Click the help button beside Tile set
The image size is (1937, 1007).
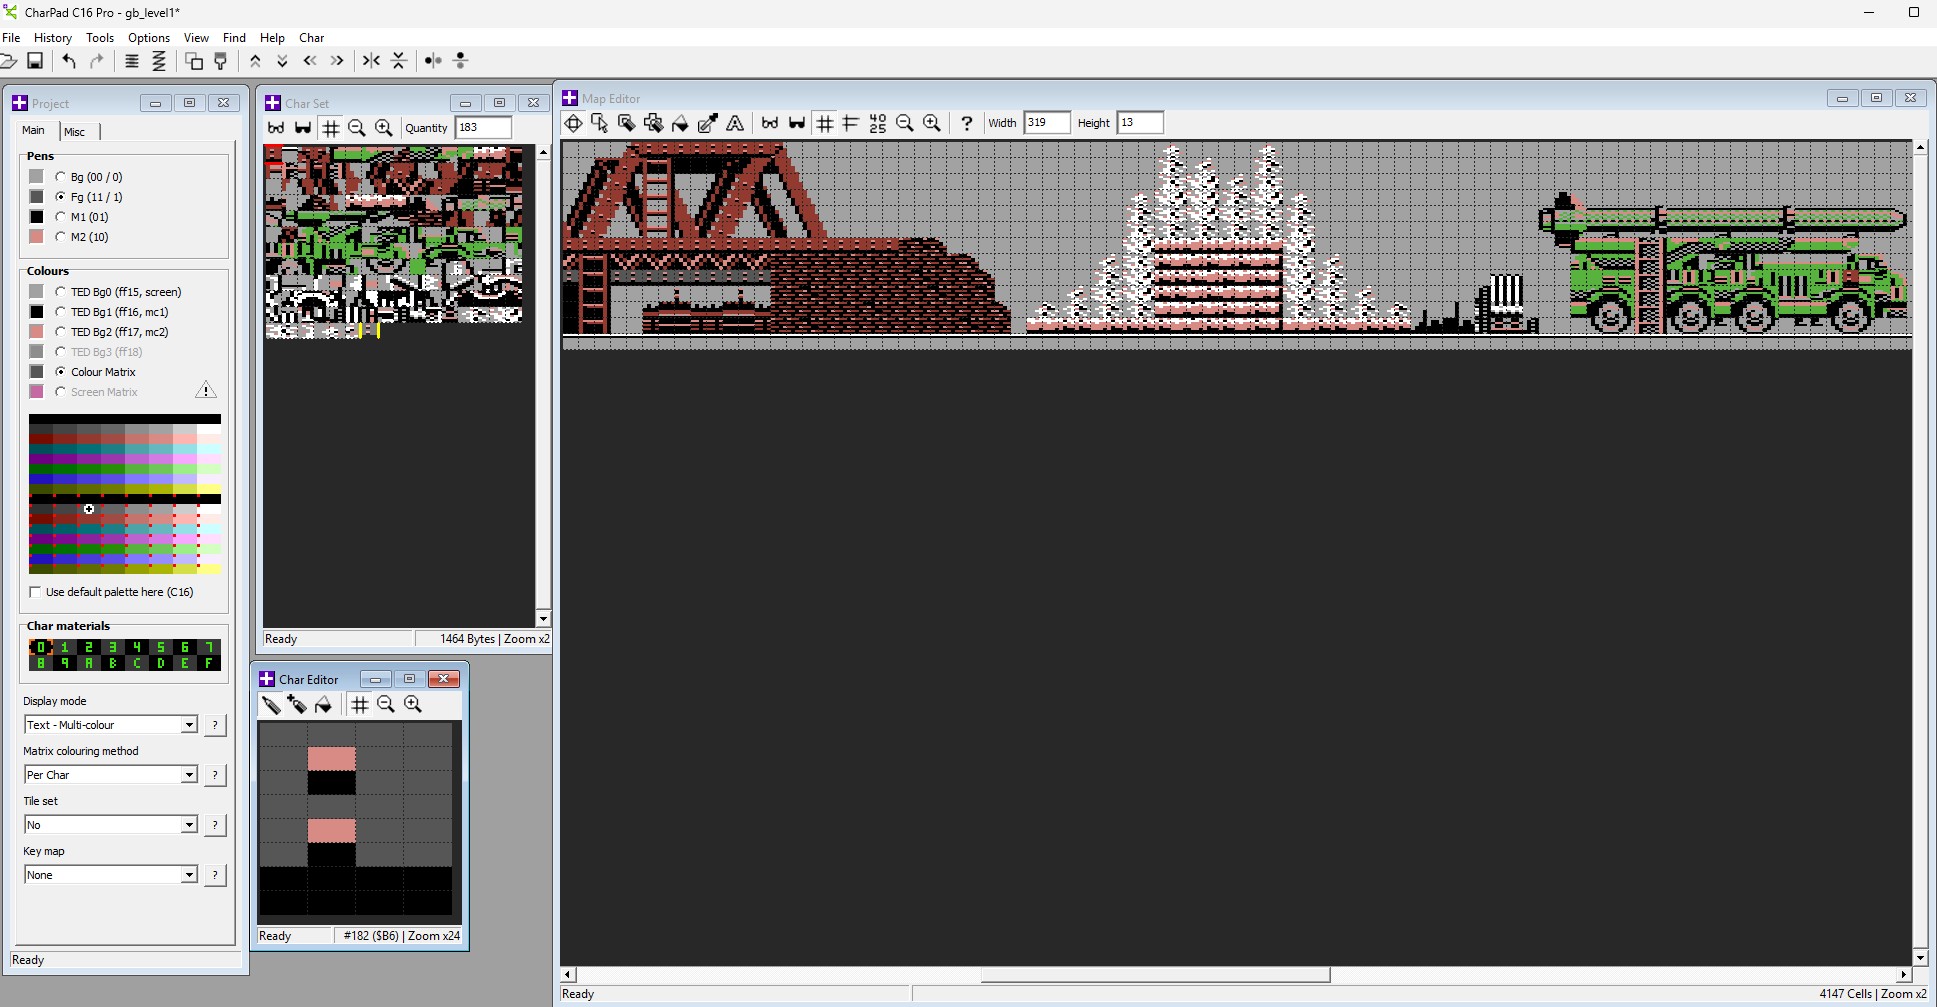click(215, 825)
